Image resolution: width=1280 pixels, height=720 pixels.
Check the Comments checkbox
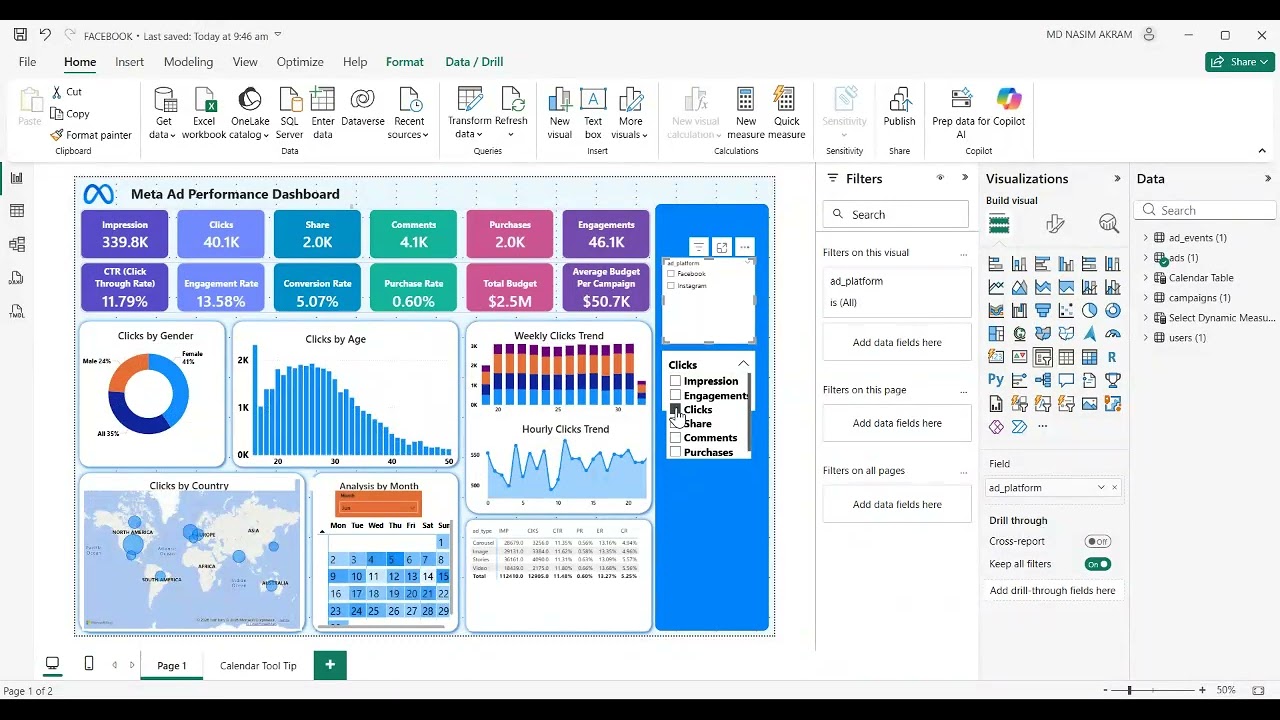(676, 438)
